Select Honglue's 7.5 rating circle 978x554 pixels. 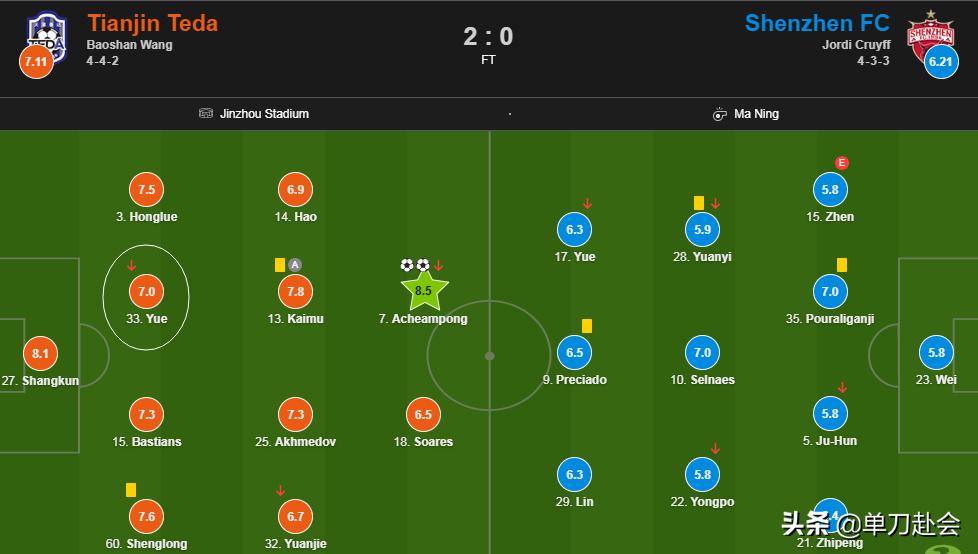[x=146, y=190]
